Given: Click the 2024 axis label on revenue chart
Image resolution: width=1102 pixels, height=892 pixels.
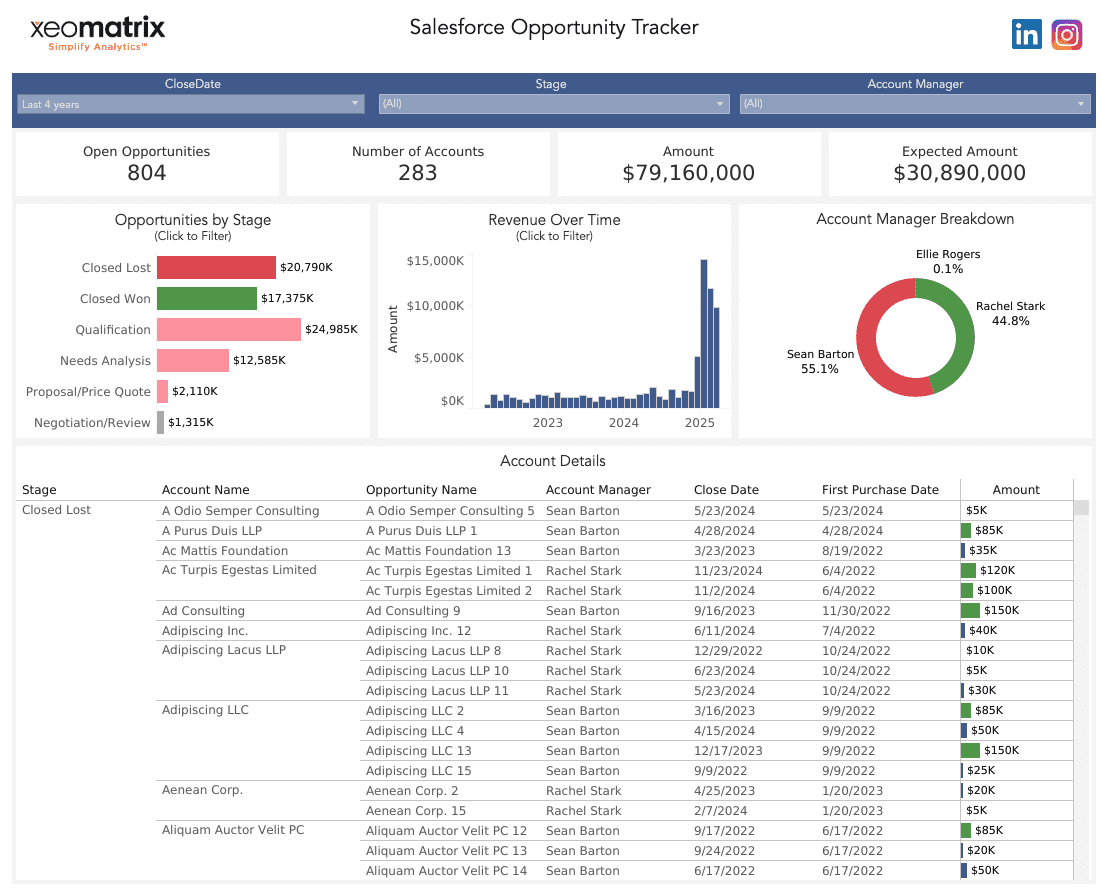Looking at the screenshot, I should point(623,422).
